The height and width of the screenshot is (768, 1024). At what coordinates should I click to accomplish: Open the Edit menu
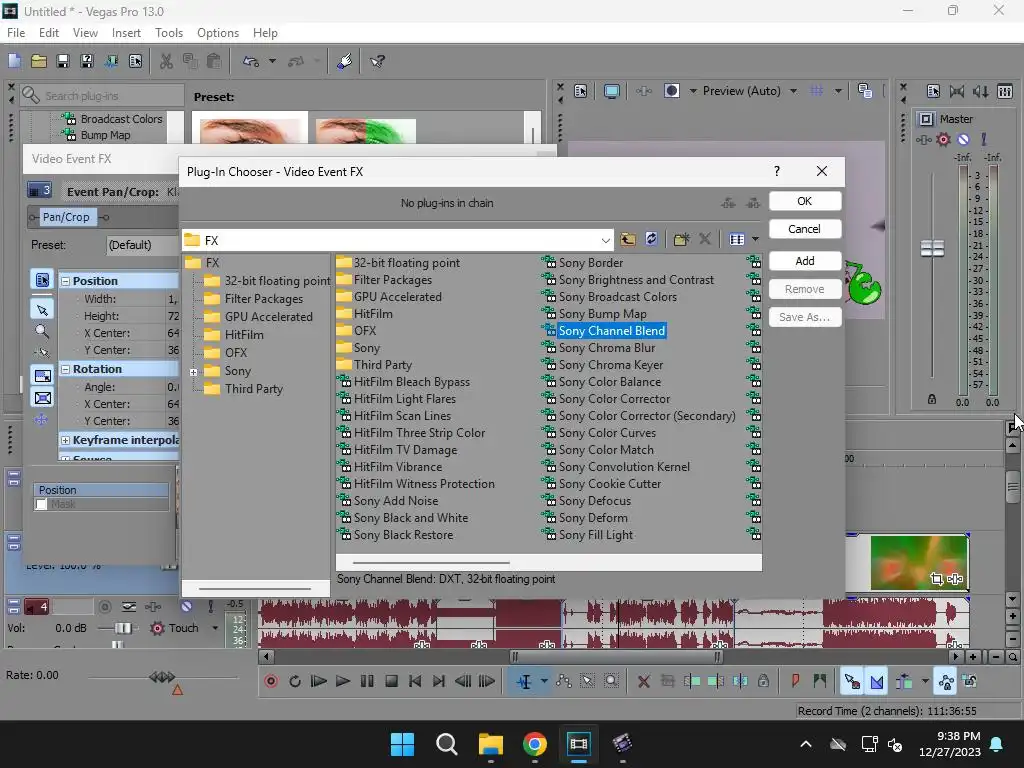point(49,33)
